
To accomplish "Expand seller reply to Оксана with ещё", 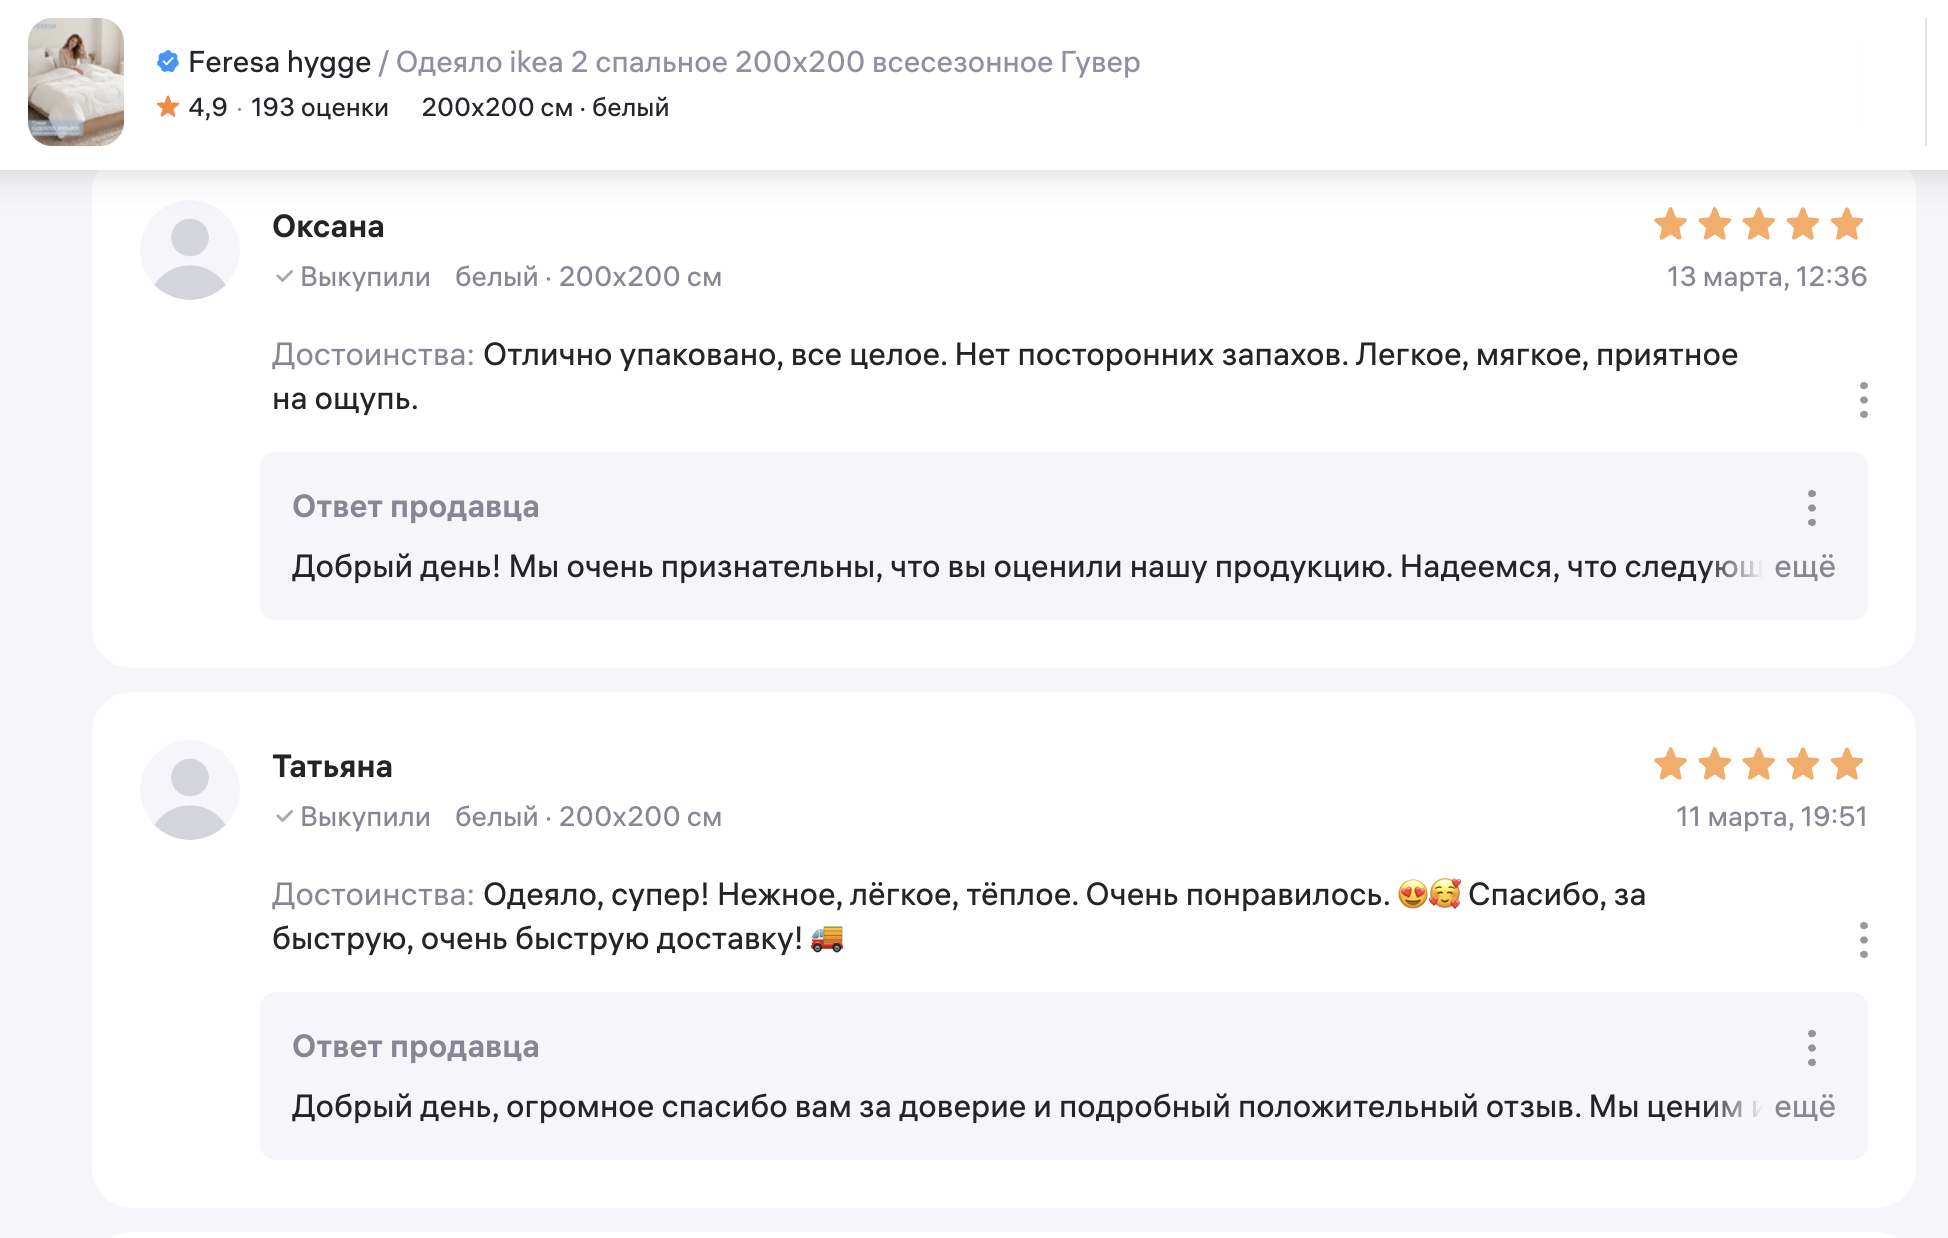I will click(x=1804, y=567).
